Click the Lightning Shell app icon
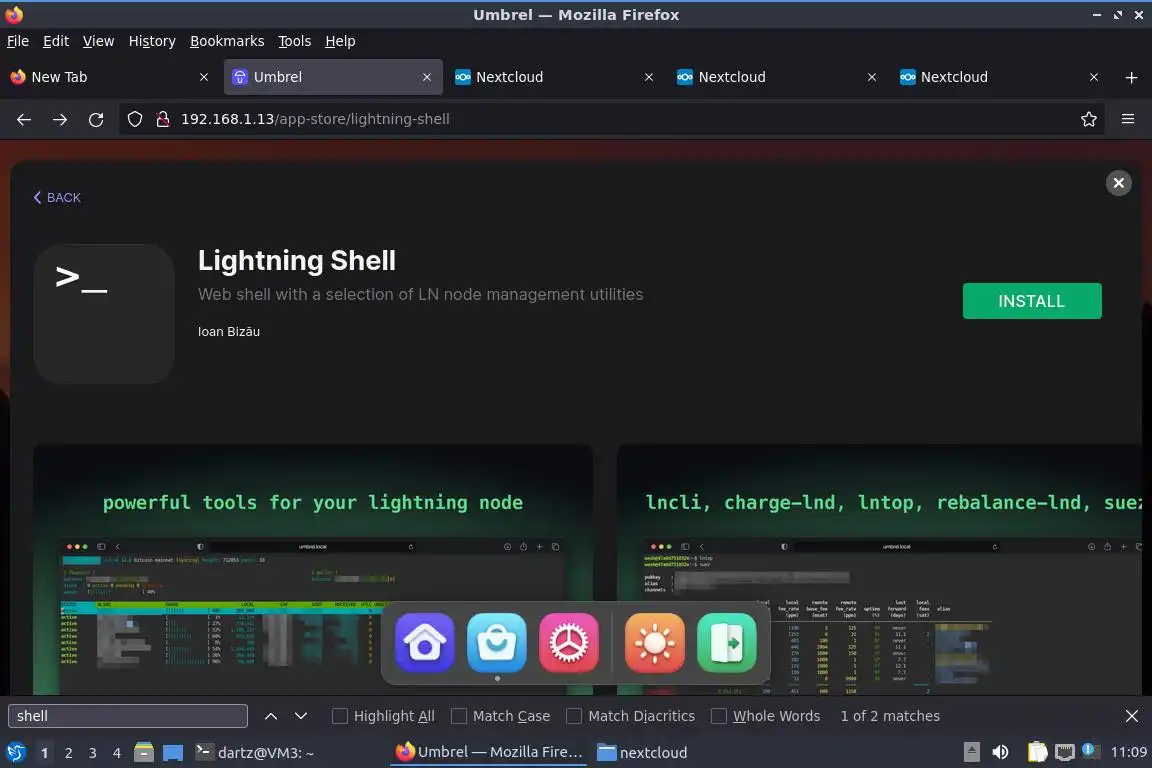Screen dimensions: 1152x768 click(104, 314)
